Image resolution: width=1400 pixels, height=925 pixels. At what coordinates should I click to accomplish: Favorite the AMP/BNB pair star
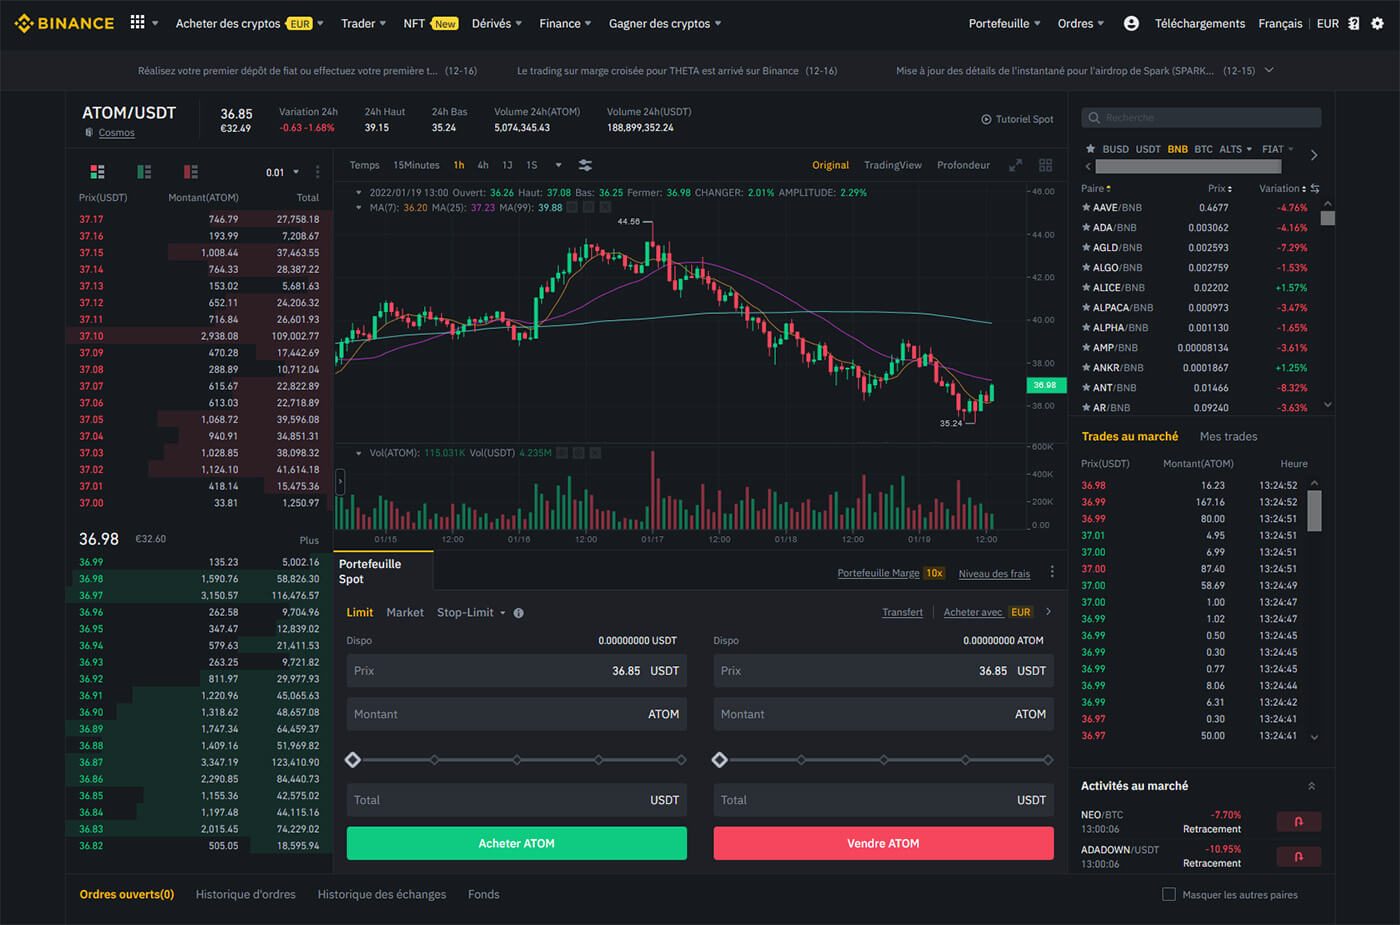[x=1086, y=348]
